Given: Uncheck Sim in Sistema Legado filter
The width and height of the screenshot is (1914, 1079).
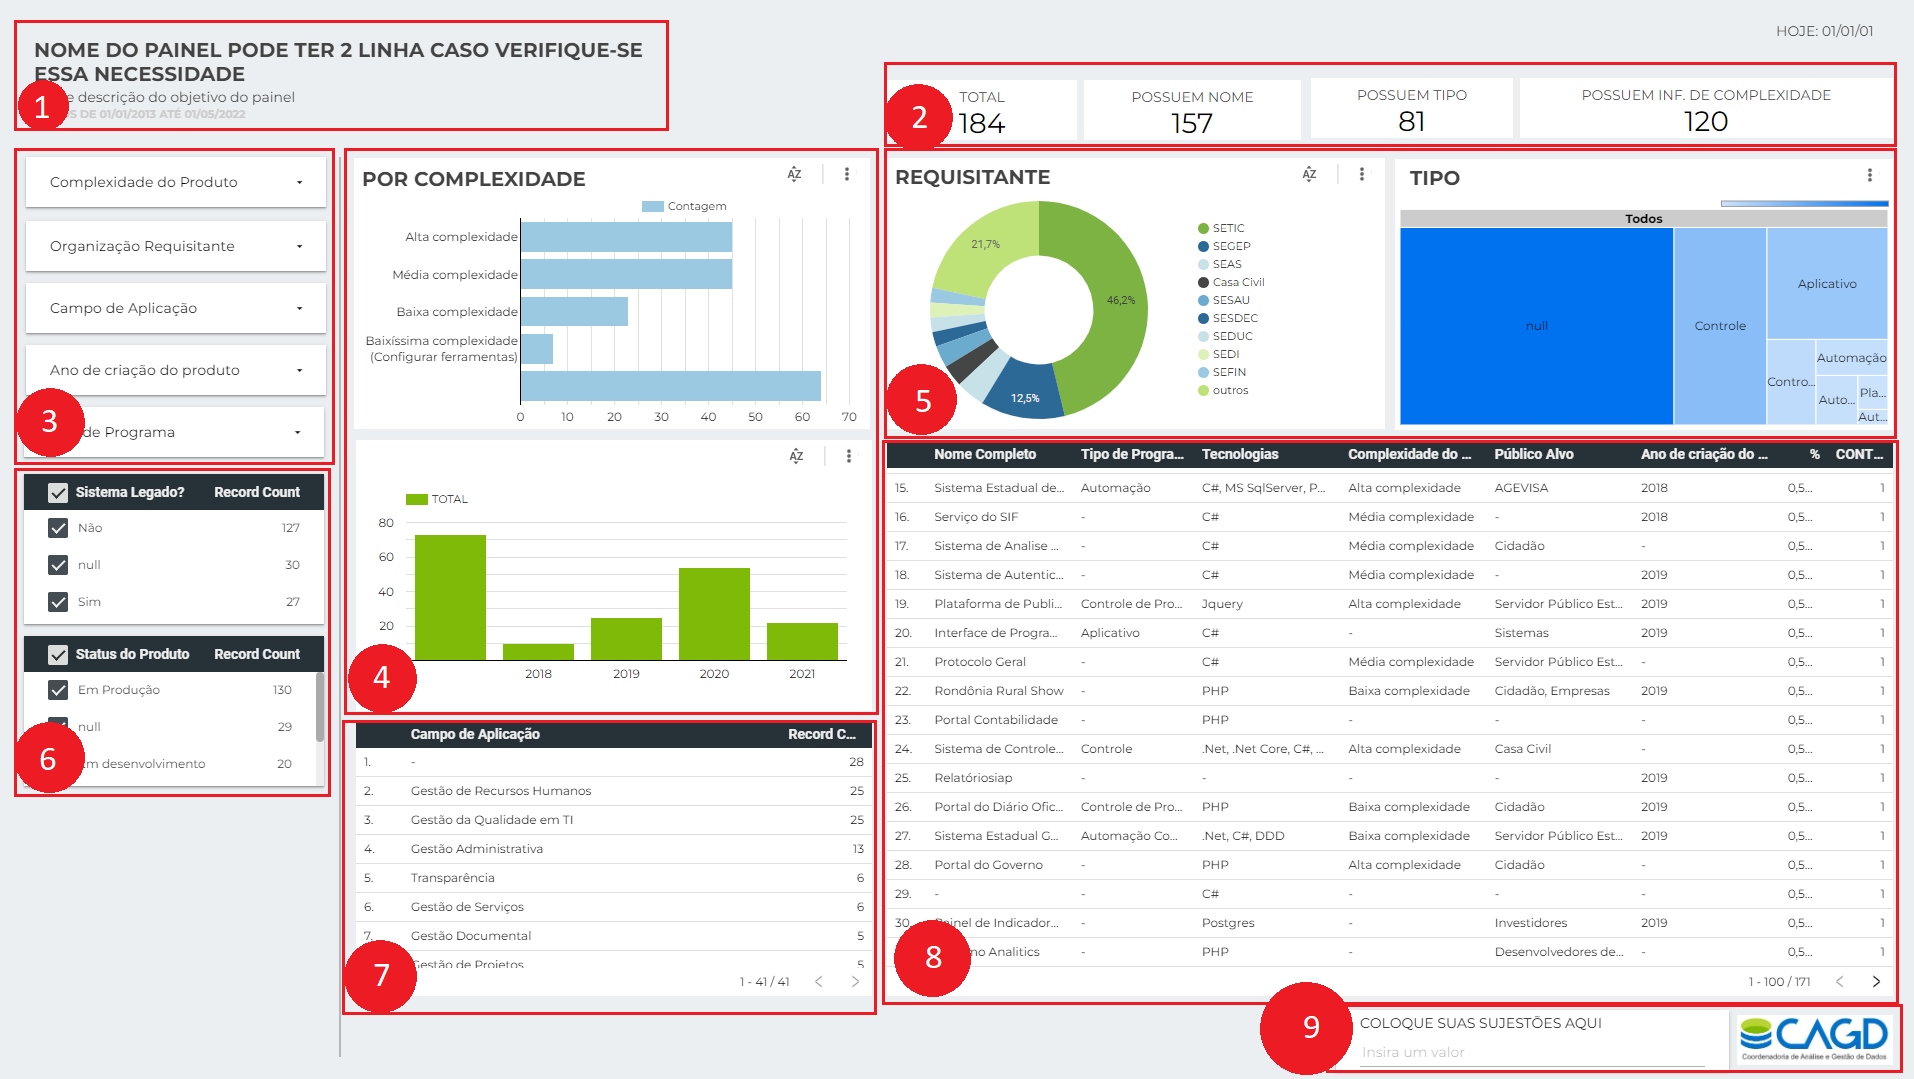Looking at the screenshot, I should pos(58,602).
